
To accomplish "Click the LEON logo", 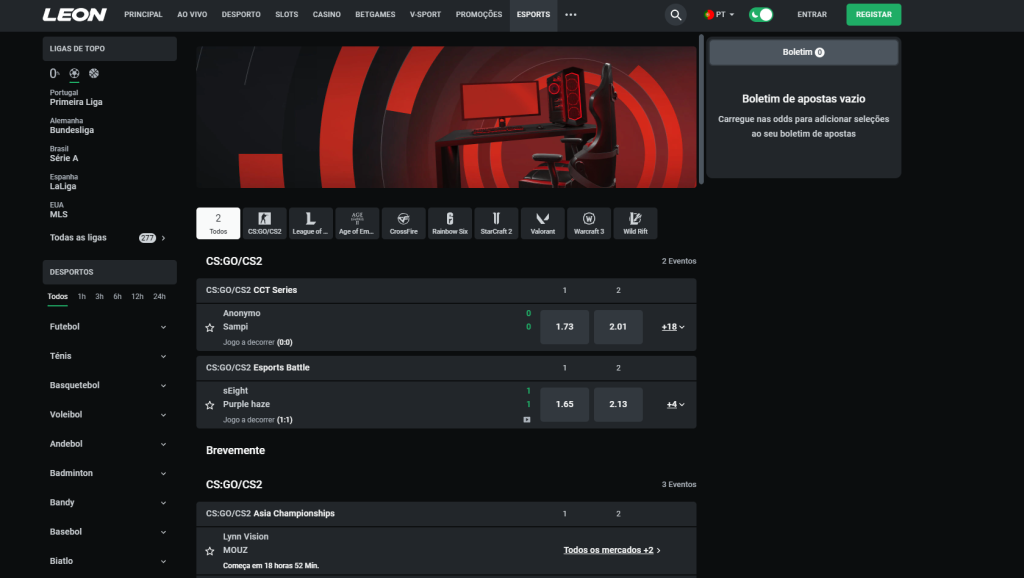I will tap(74, 14).
